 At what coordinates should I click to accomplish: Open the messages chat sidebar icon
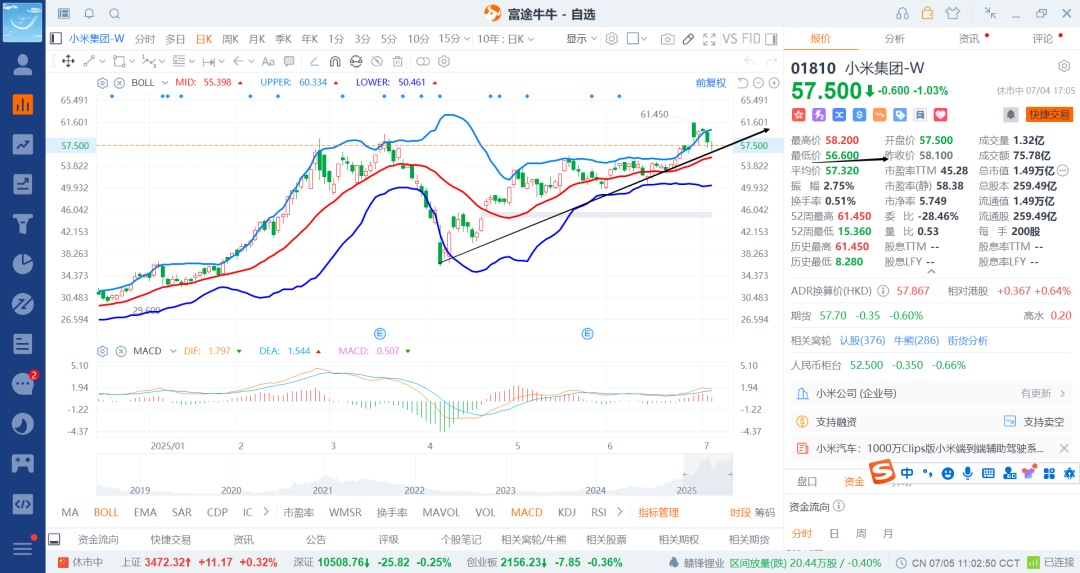point(23,384)
